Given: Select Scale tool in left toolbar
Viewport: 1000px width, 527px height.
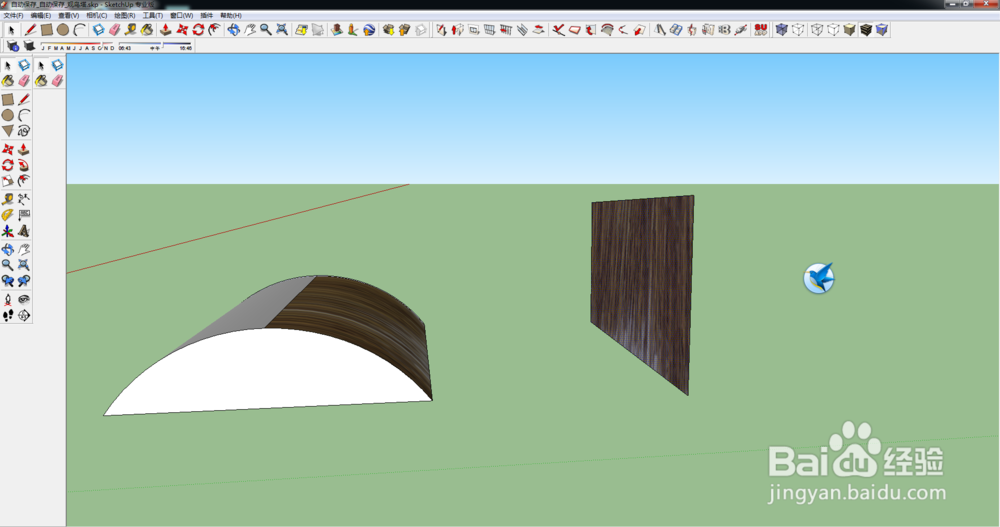Looking at the screenshot, I should pyautogui.click(x=8, y=181).
